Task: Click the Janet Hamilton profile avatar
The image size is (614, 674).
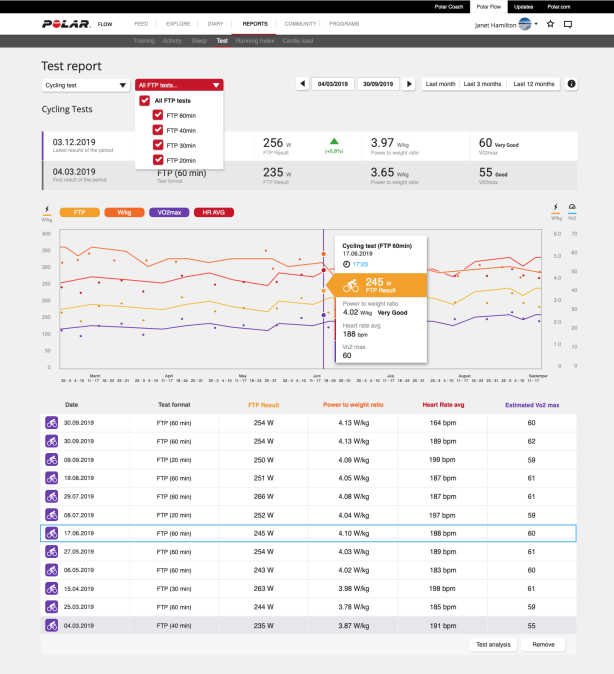Action: (x=525, y=23)
